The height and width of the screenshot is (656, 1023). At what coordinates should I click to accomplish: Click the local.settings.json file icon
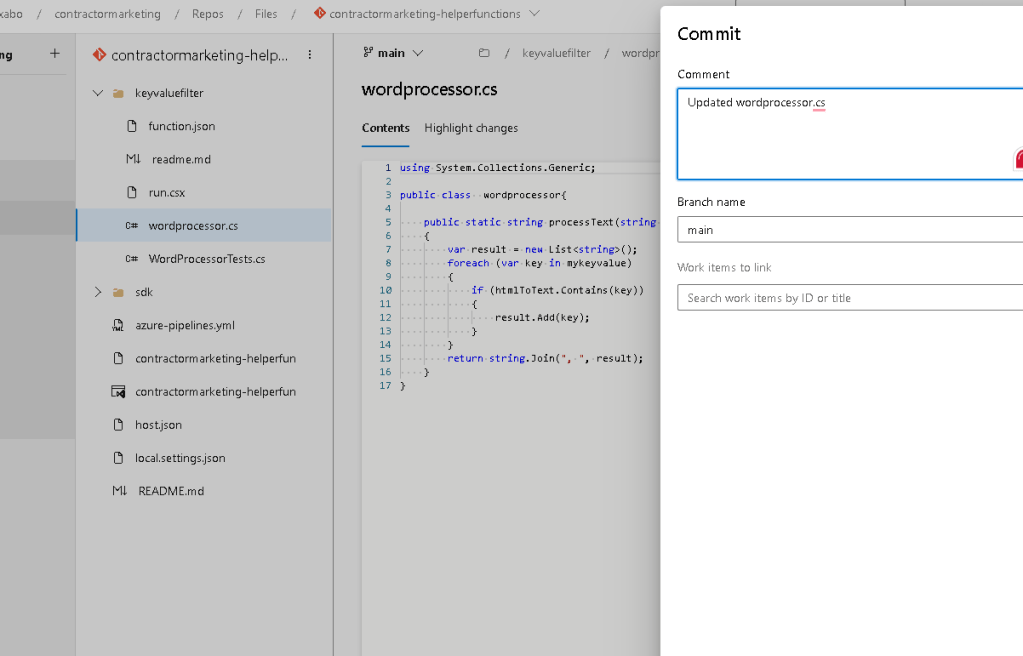tap(118, 458)
